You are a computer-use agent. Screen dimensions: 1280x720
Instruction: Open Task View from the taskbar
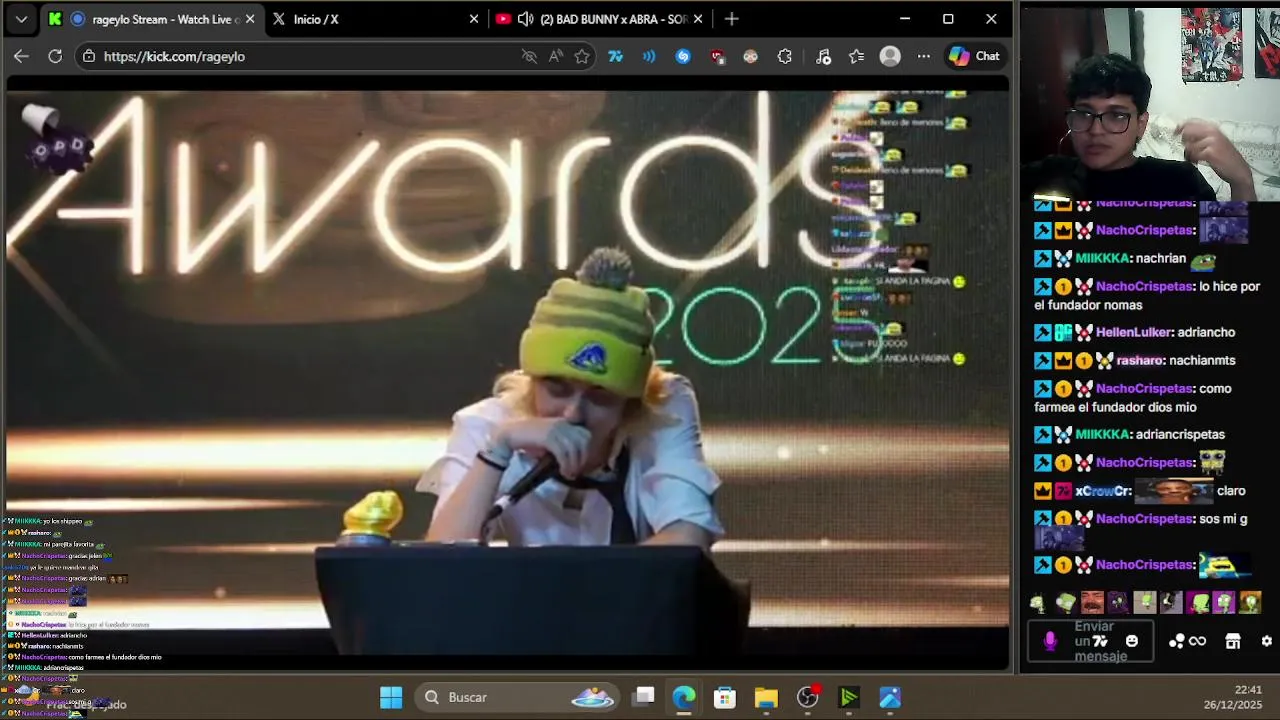[x=644, y=697]
